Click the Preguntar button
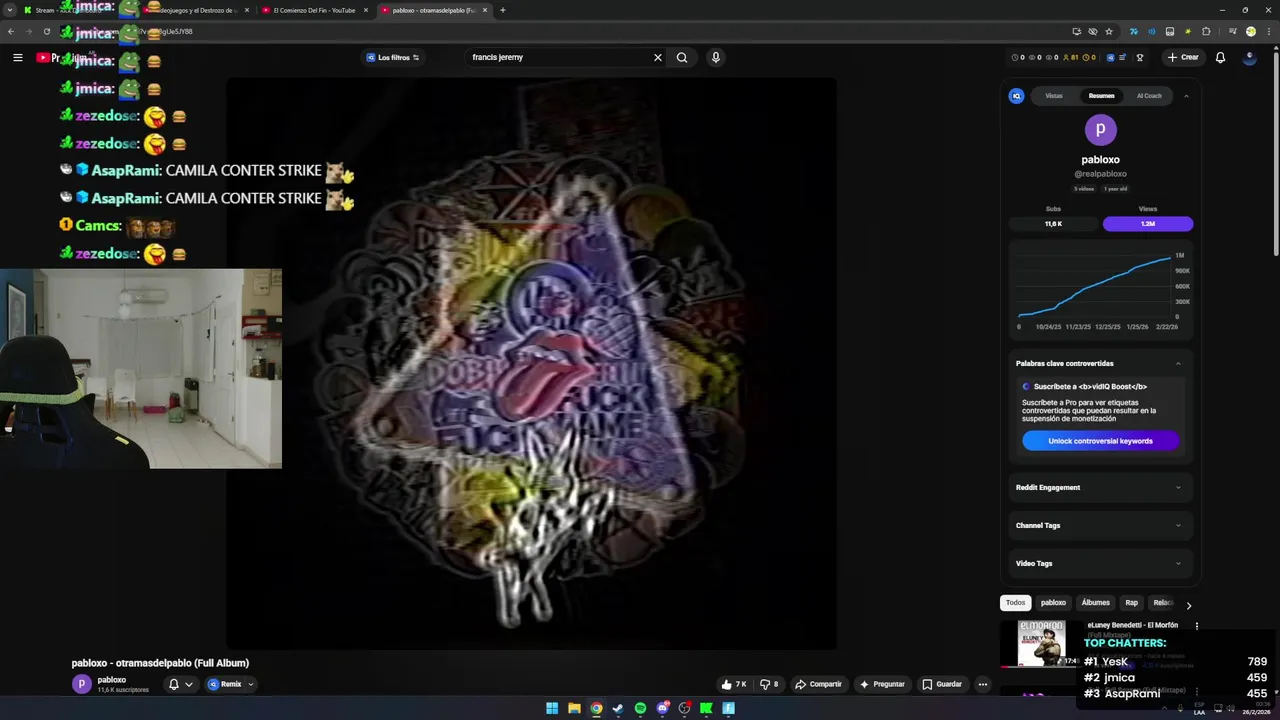1280x720 pixels. pos(881,684)
